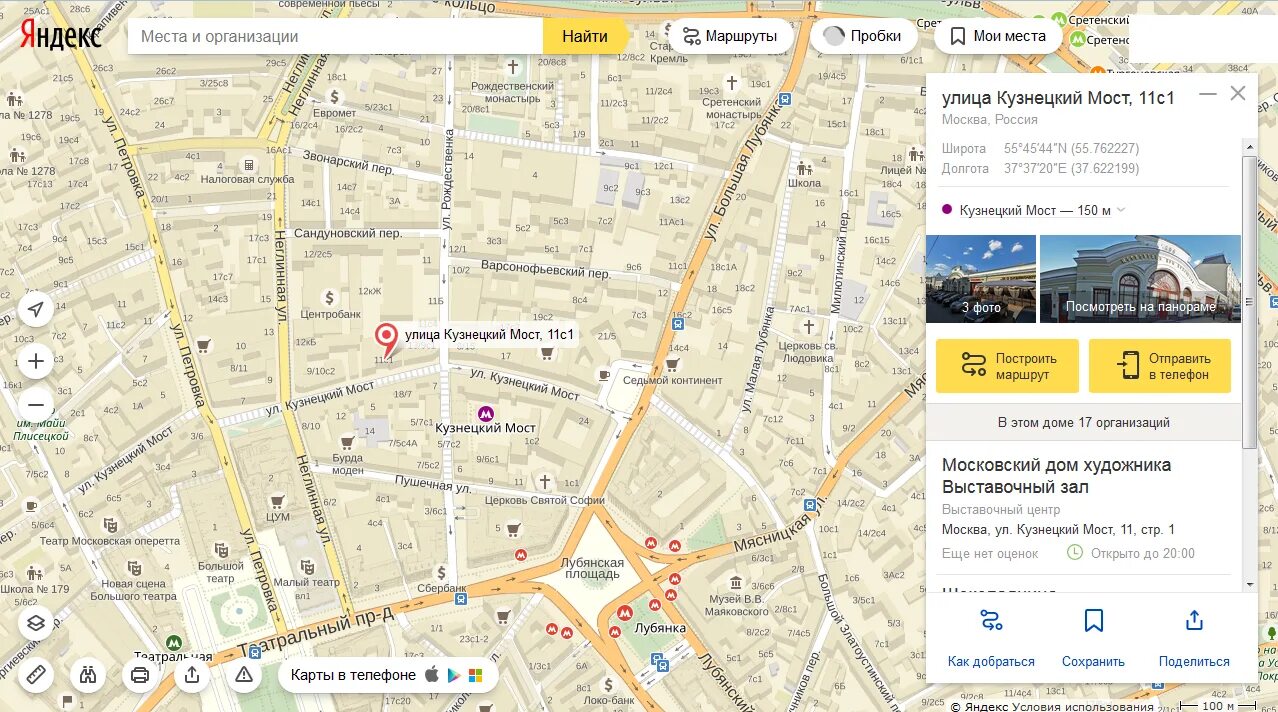Open Мои места bookmarks
Image resolution: width=1278 pixels, height=712 pixels.
point(996,36)
